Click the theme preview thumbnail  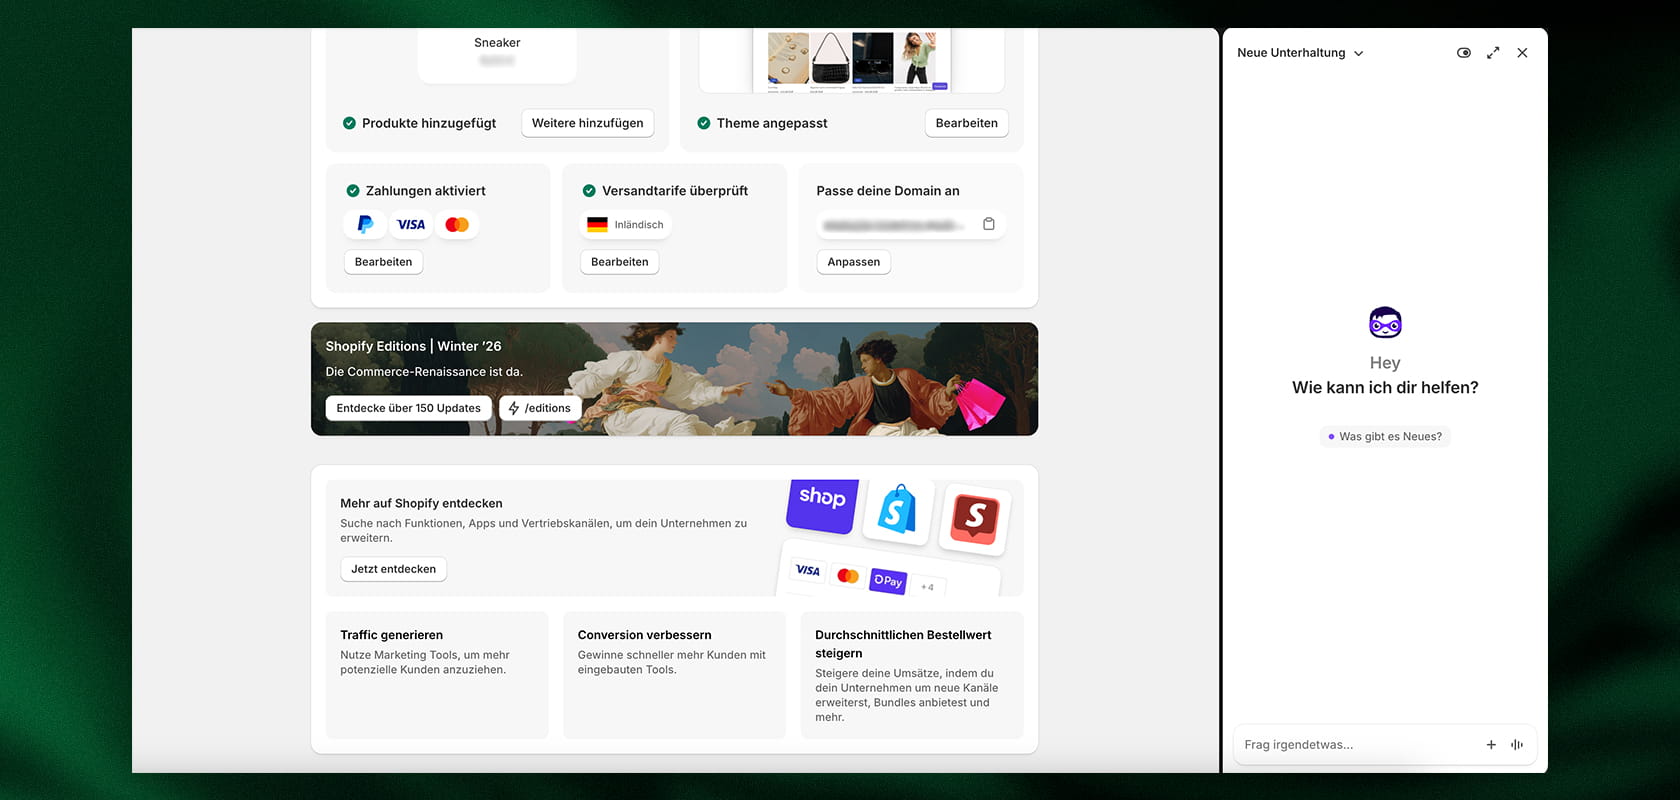[852, 60]
